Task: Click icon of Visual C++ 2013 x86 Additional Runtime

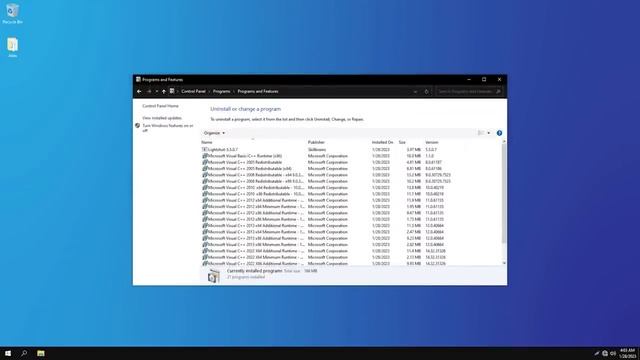Action: pyautogui.click(x=205, y=238)
